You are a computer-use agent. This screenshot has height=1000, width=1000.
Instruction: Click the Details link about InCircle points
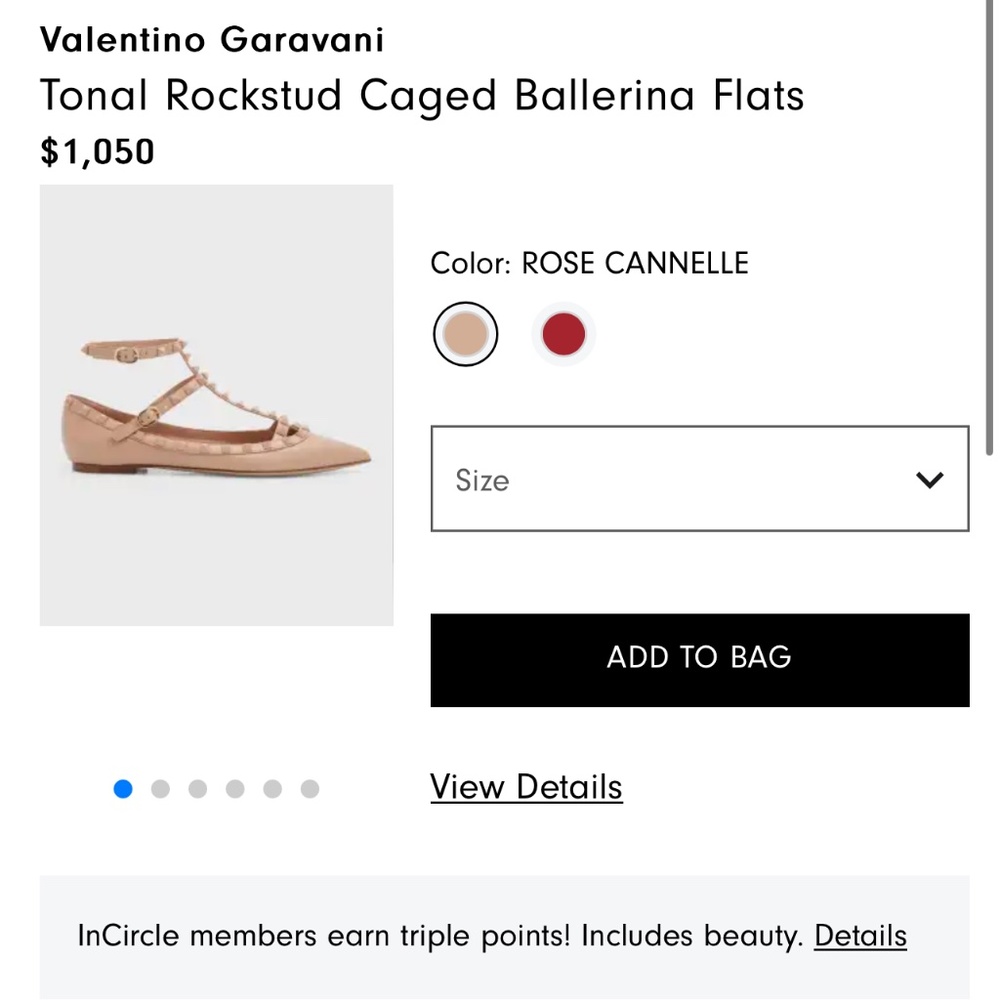pyautogui.click(x=860, y=936)
